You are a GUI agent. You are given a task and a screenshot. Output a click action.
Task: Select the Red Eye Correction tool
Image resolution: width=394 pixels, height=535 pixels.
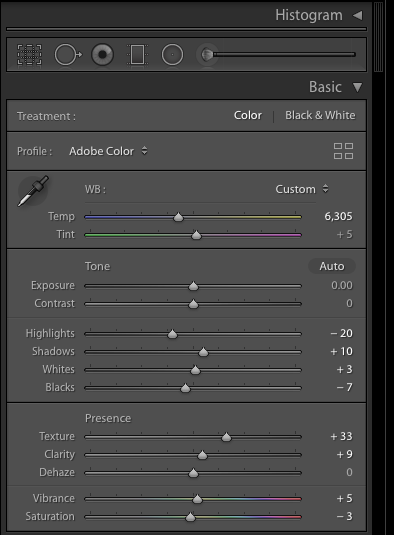102,55
